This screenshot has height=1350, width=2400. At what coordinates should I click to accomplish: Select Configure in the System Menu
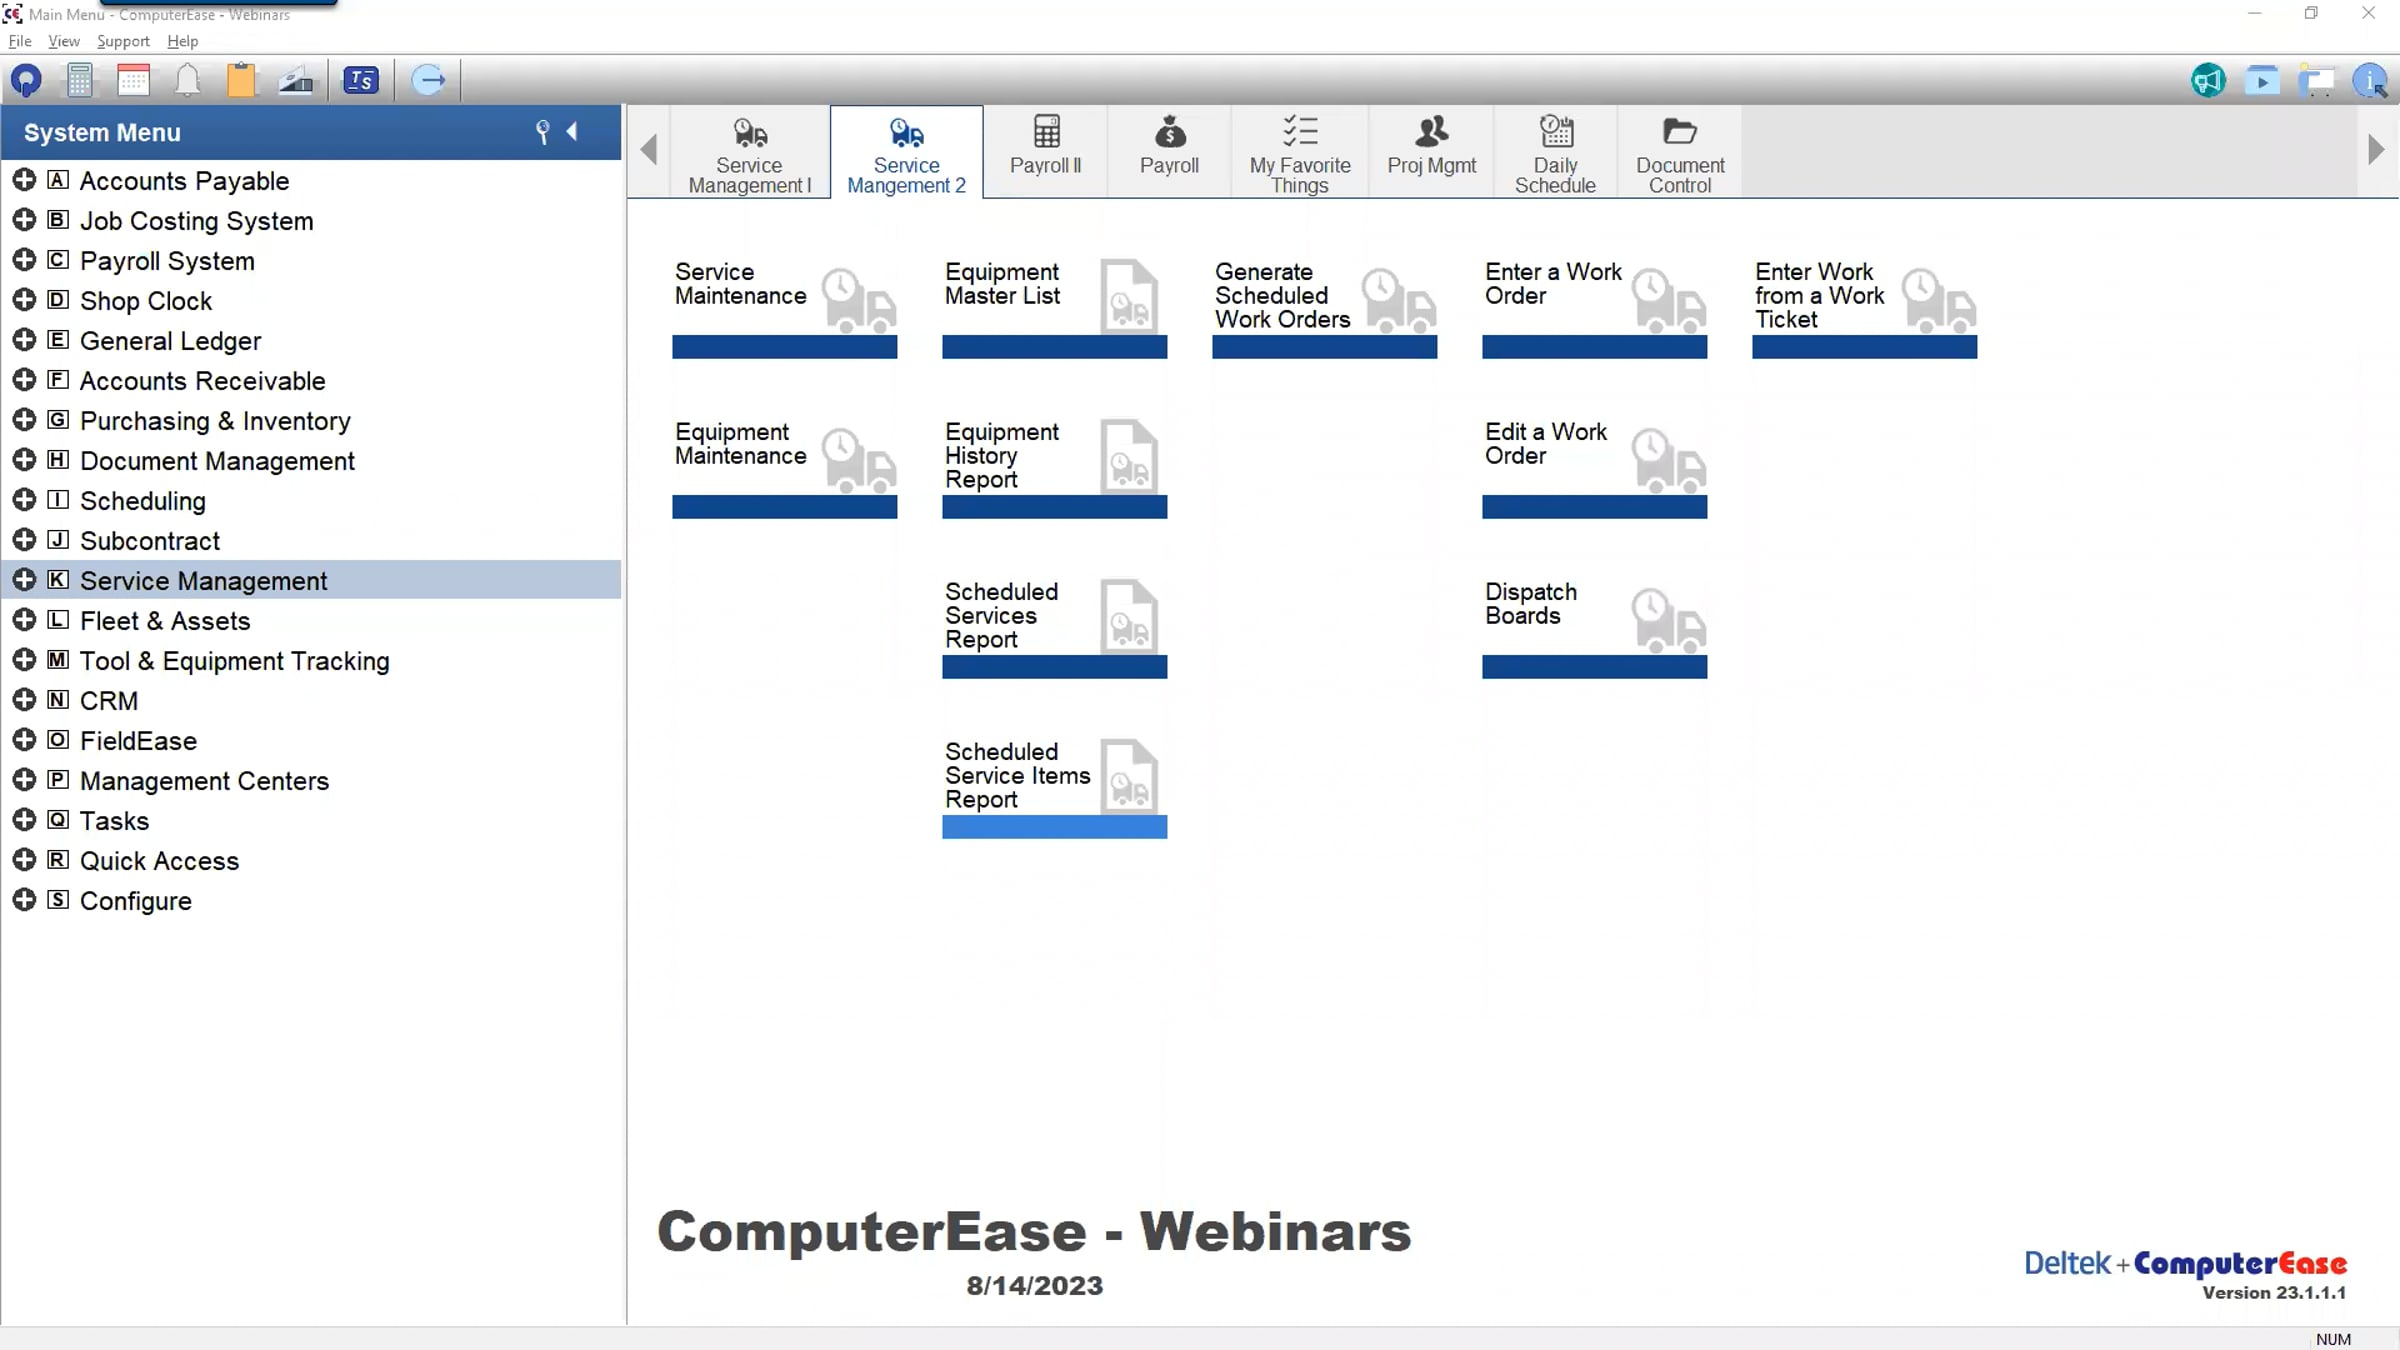(311, 900)
